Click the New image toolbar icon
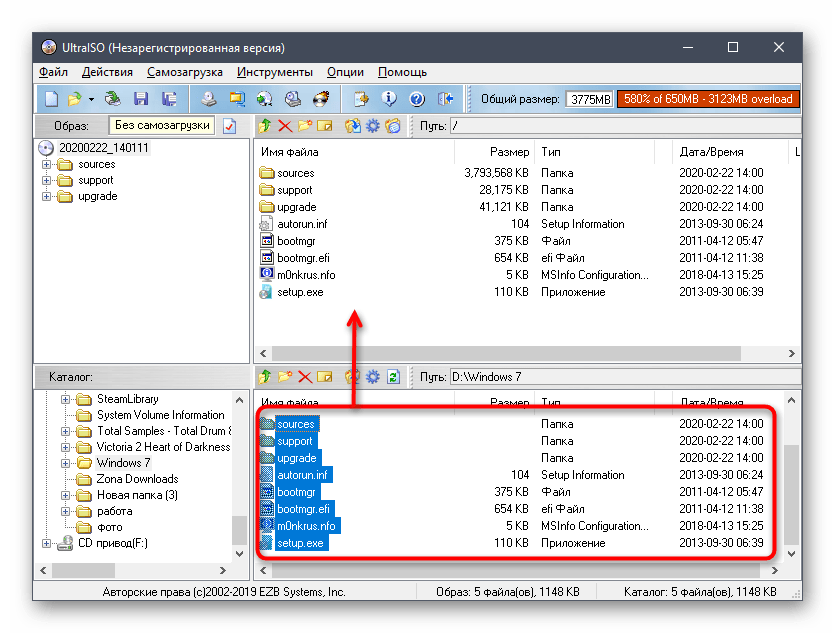Viewport: 835px width, 633px height. 52,99
